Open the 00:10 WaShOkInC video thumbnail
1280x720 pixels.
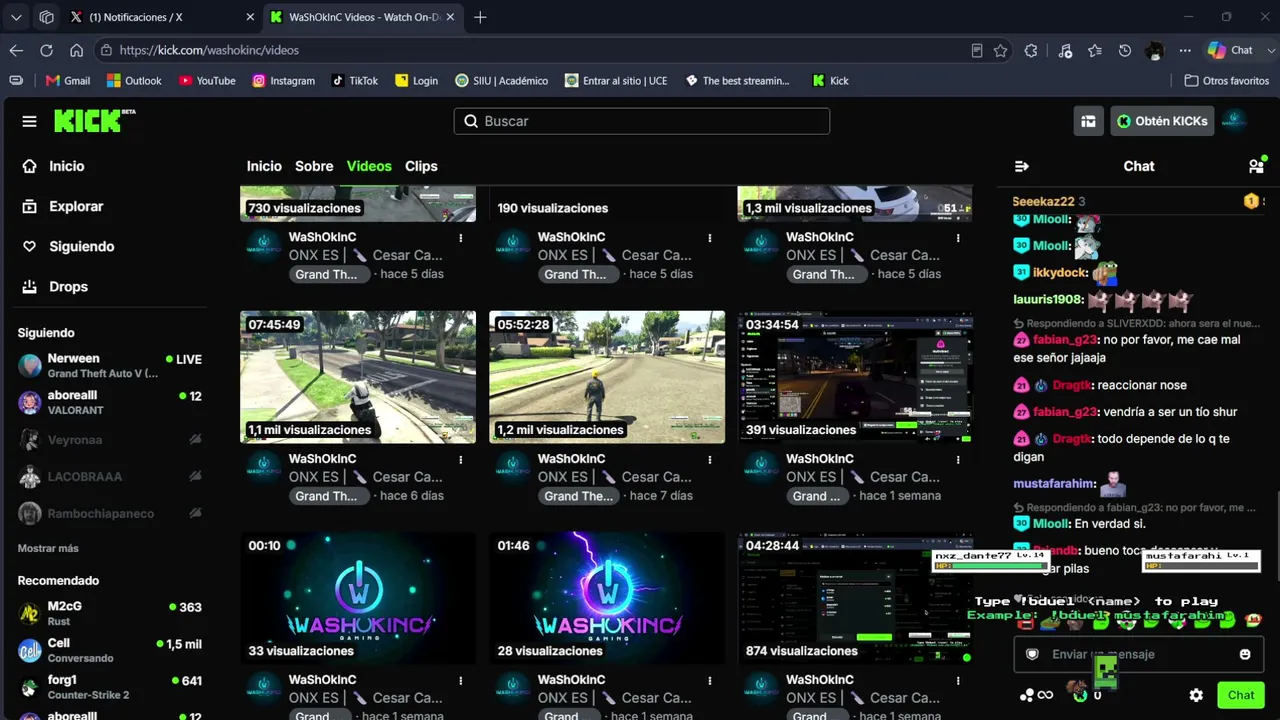pos(358,598)
